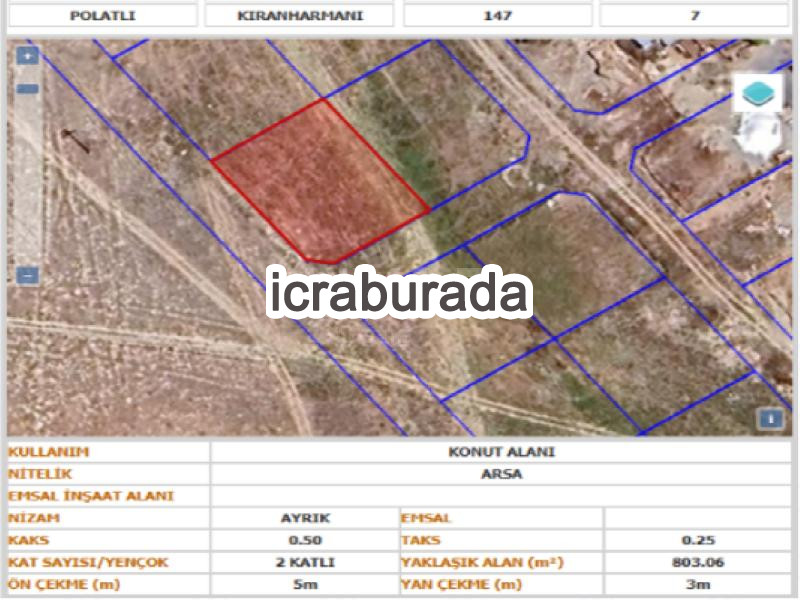Click the block number 147 cell
Image resolution: width=800 pixels, height=600 pixels.
(x=497, y=15)
